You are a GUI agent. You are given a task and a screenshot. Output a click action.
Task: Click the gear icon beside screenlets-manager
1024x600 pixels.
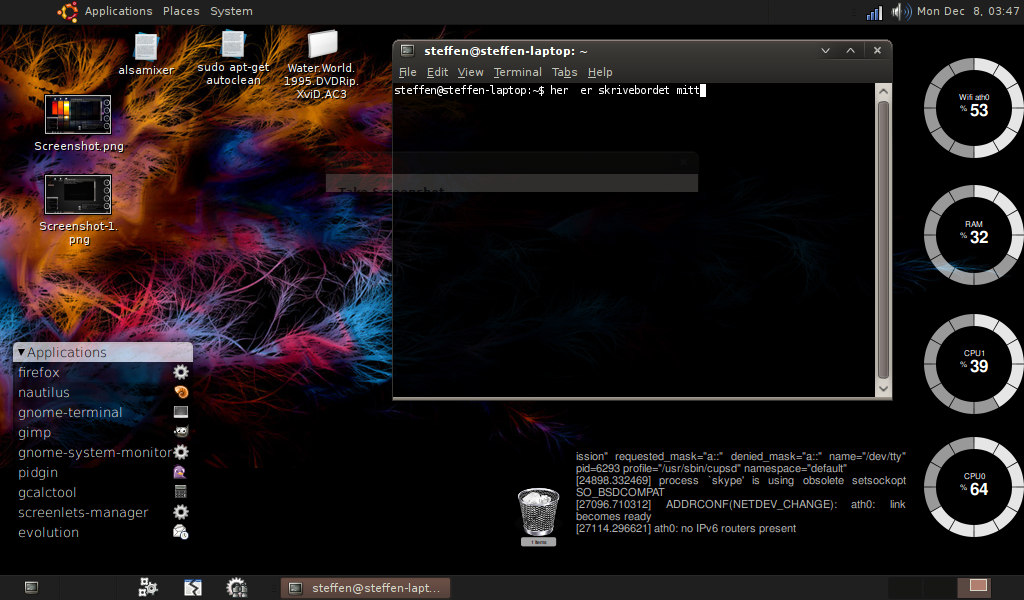(181, 512)
